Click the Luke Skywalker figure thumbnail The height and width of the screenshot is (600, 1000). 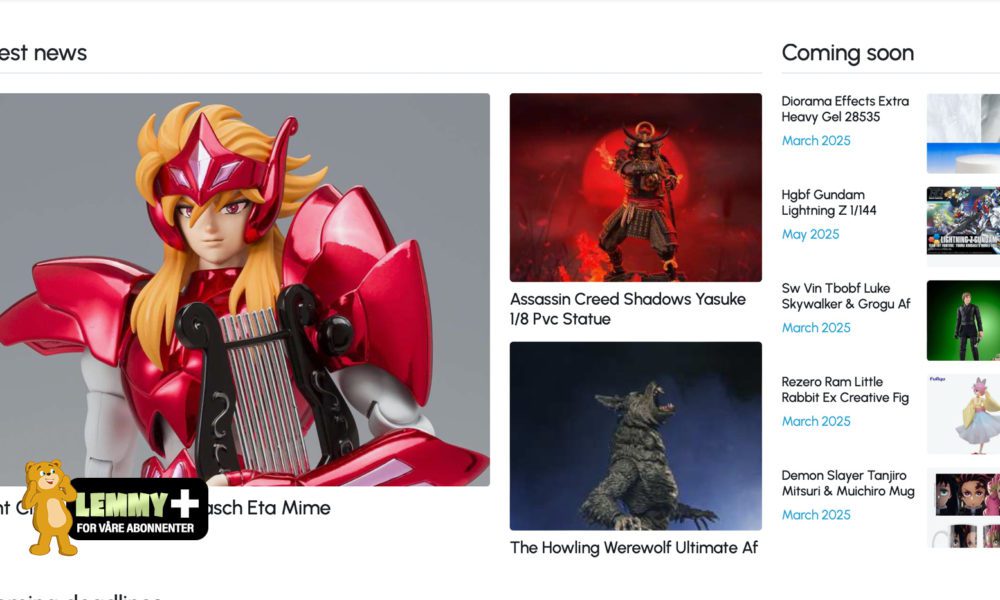(x=963, y=321)
